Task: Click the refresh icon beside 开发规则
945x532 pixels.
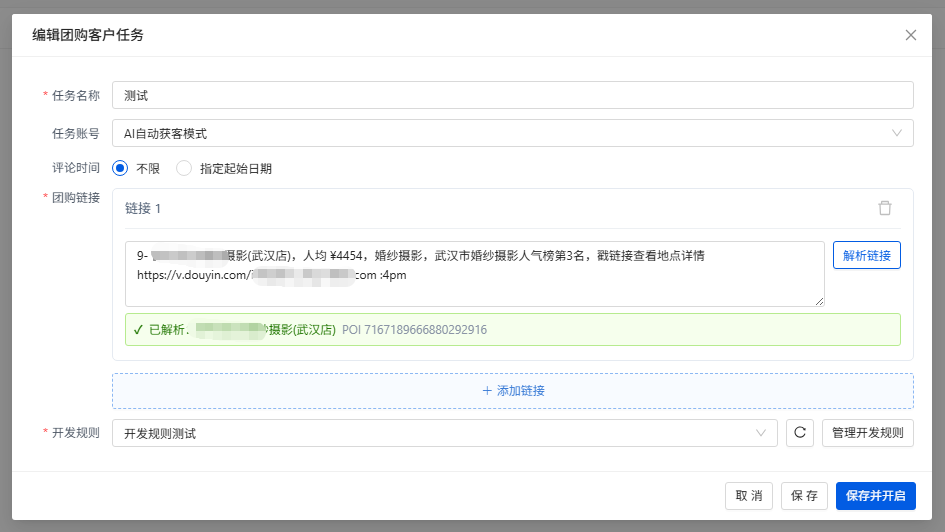Action: pos(800,433)
